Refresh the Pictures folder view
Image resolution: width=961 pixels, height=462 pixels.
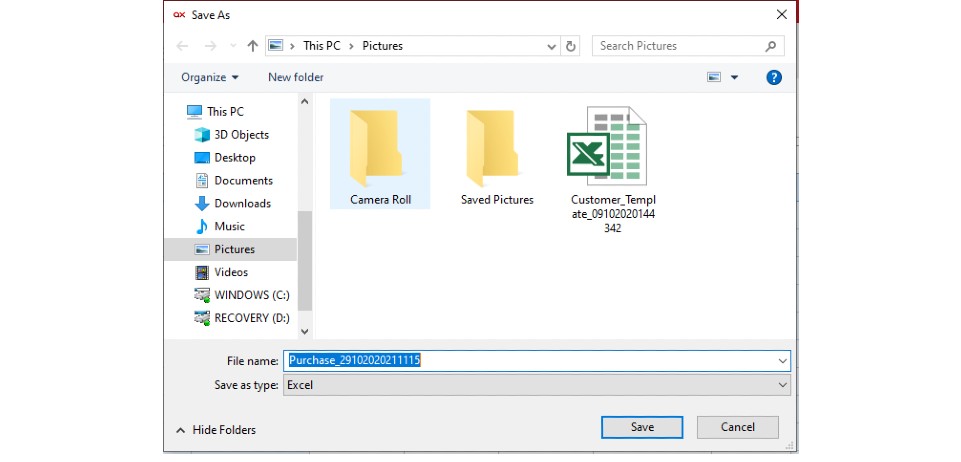[x=571, y=46]
